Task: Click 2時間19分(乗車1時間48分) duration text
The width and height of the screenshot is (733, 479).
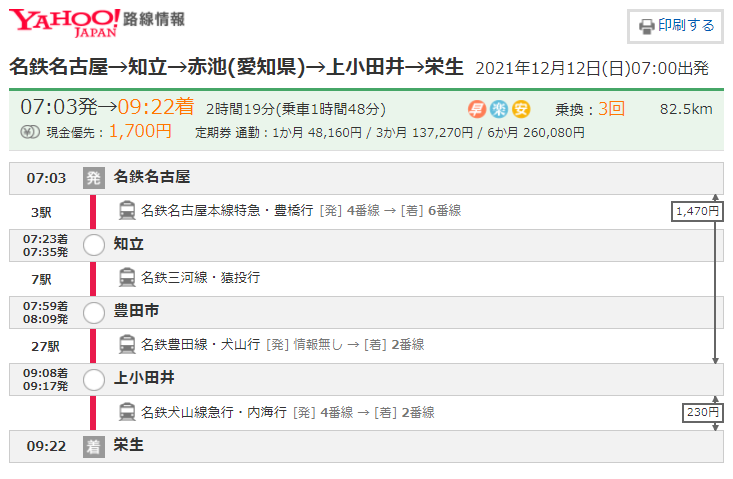Action: [296, 109]
